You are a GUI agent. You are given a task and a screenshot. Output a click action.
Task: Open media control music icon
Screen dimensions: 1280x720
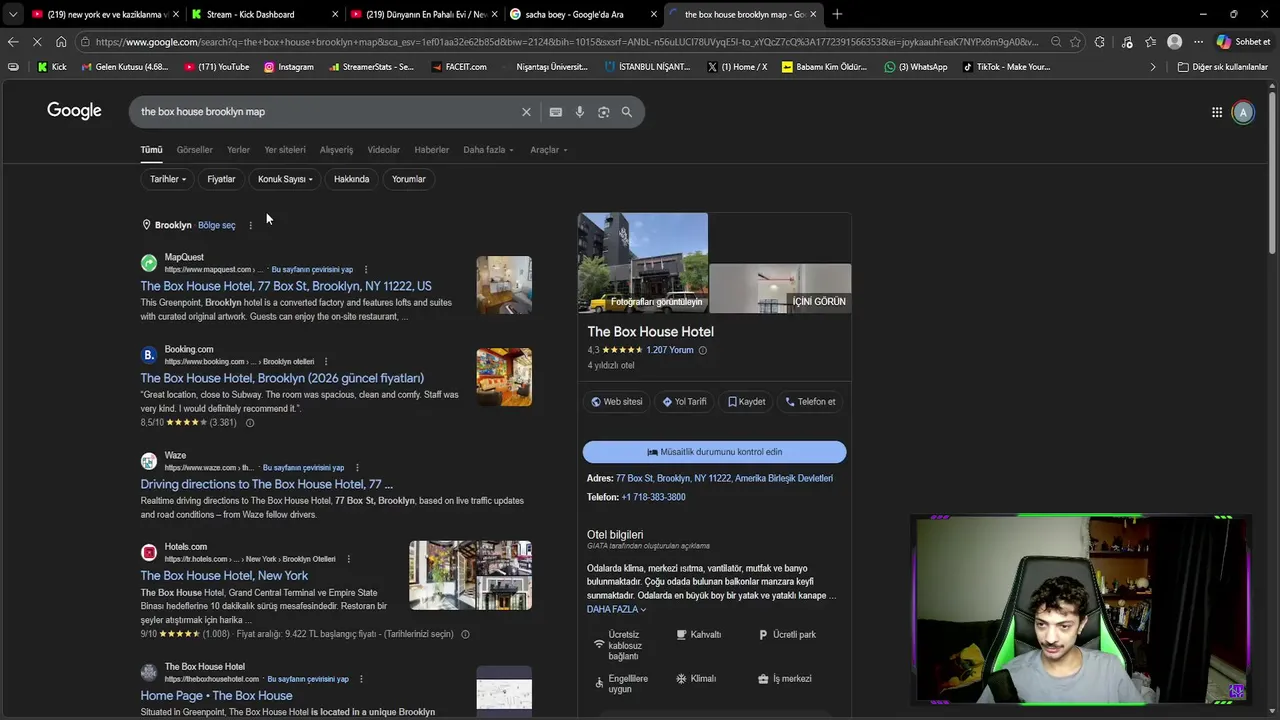(1127, 42)
